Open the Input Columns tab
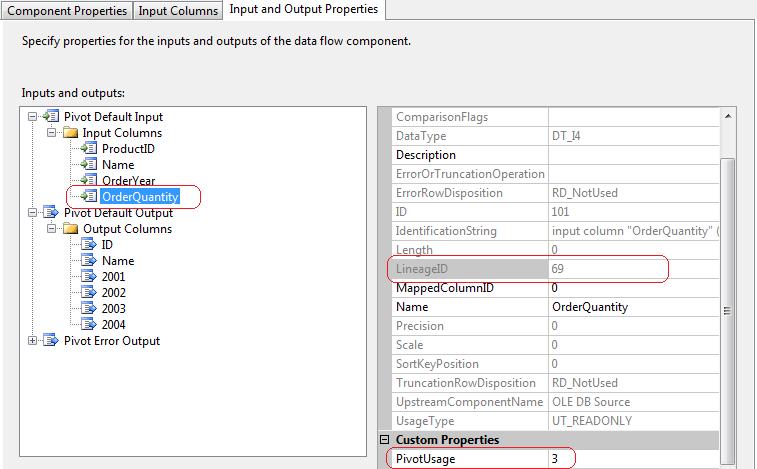757x469 pixels. click(x=178, y=10)
